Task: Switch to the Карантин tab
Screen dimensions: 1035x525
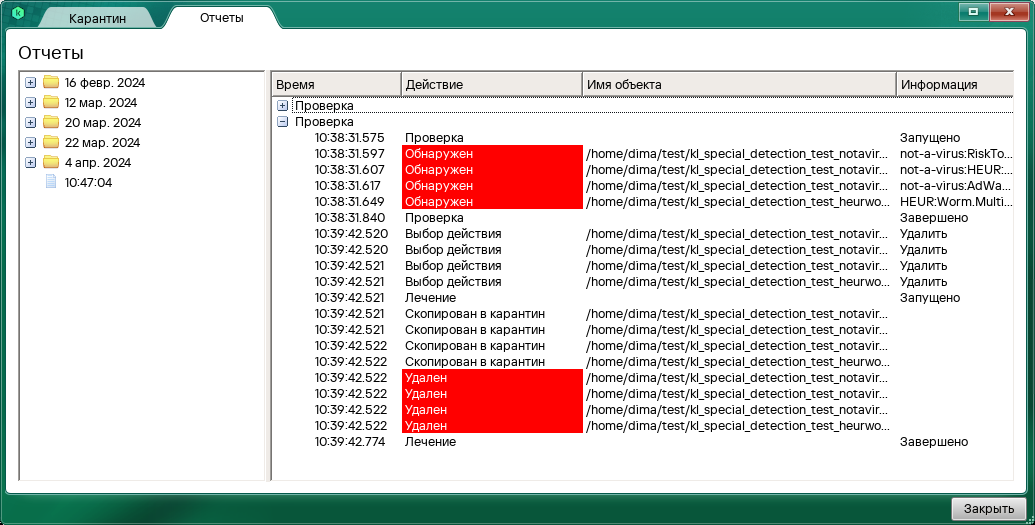Action: 97,19
